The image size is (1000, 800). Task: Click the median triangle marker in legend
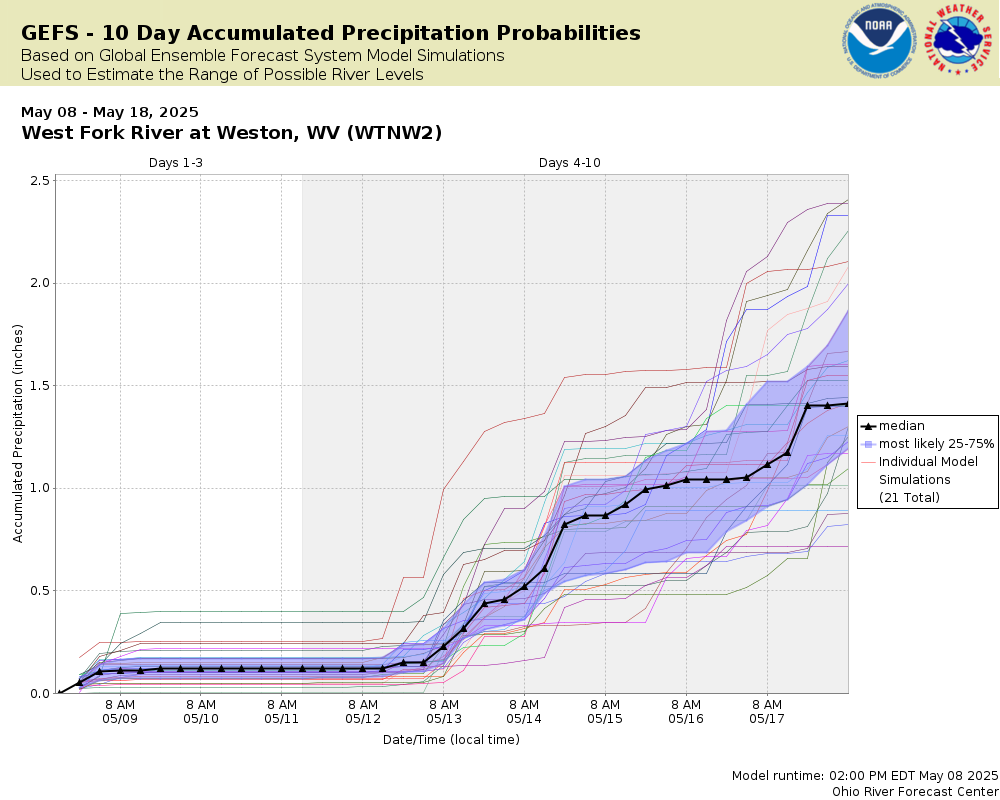[x=867, y=426]
